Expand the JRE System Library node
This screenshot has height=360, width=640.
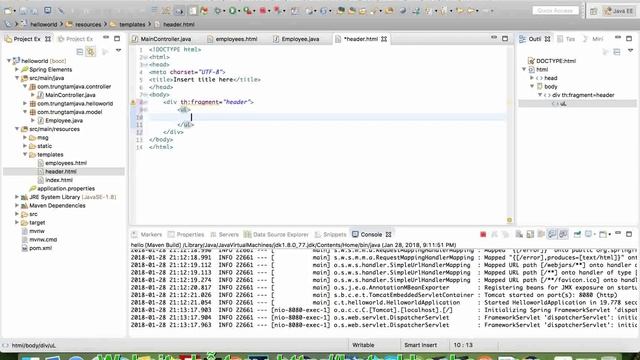click(x=17, y=197)
